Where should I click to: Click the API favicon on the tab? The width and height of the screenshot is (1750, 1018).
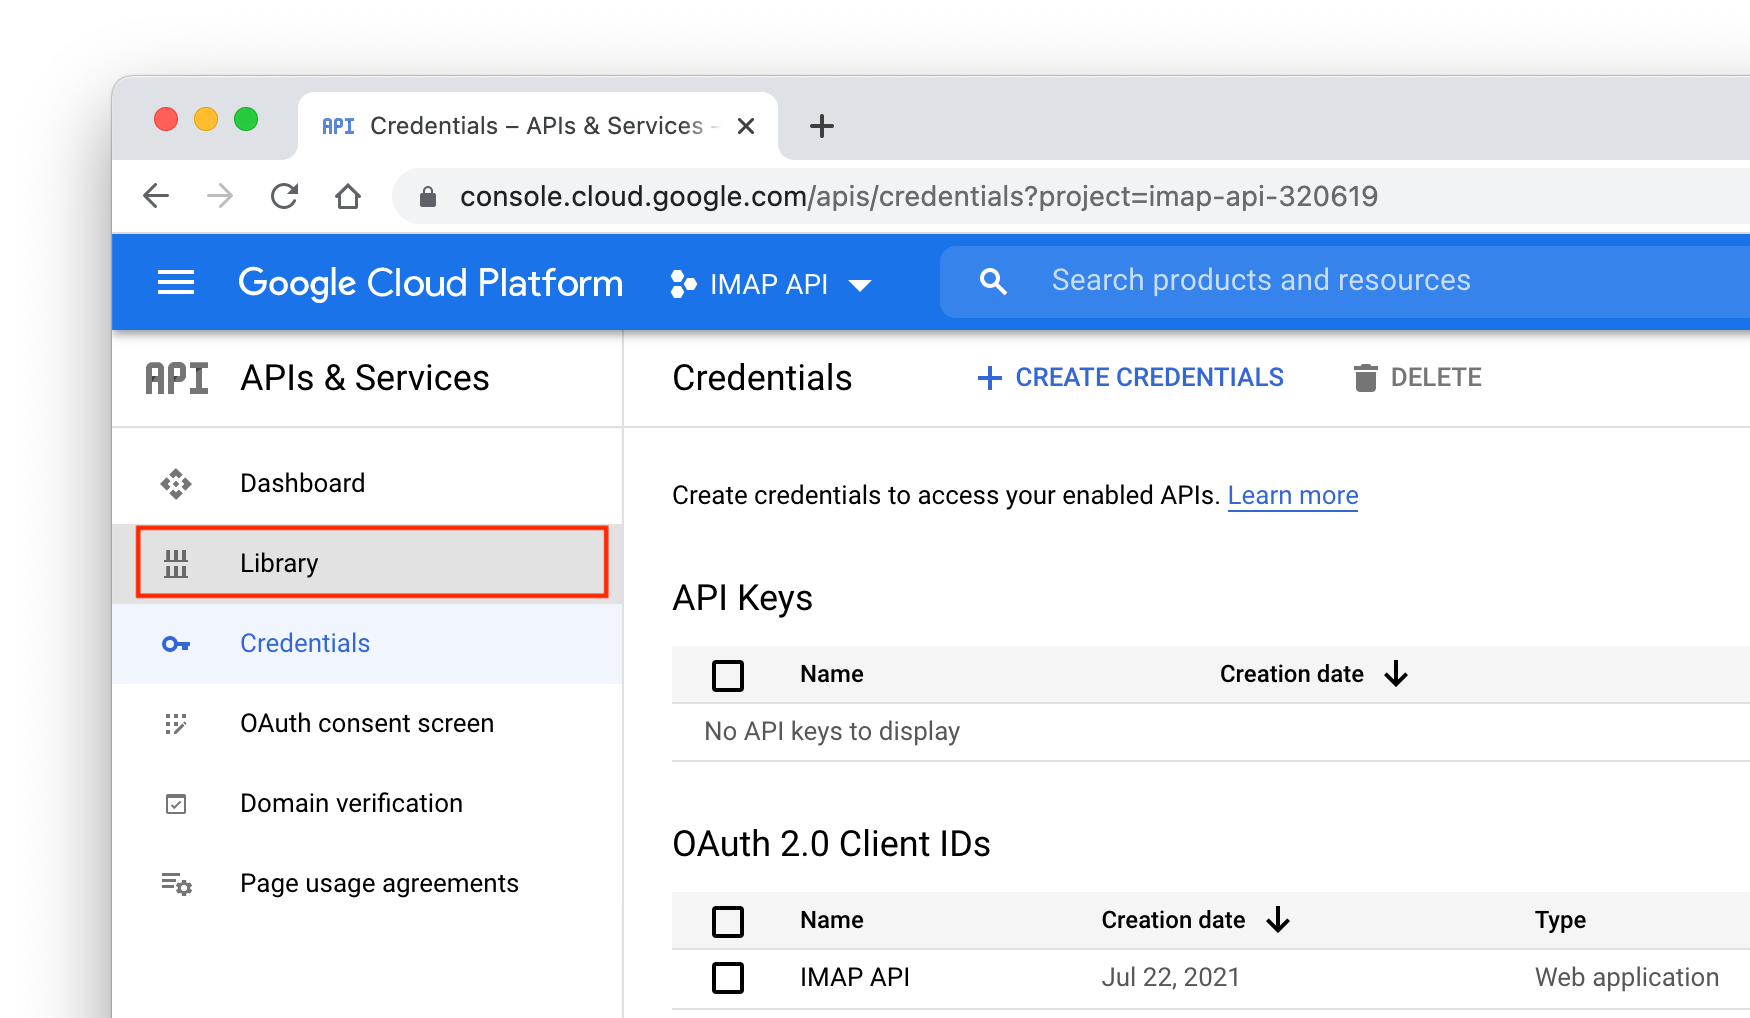(338, 126)
